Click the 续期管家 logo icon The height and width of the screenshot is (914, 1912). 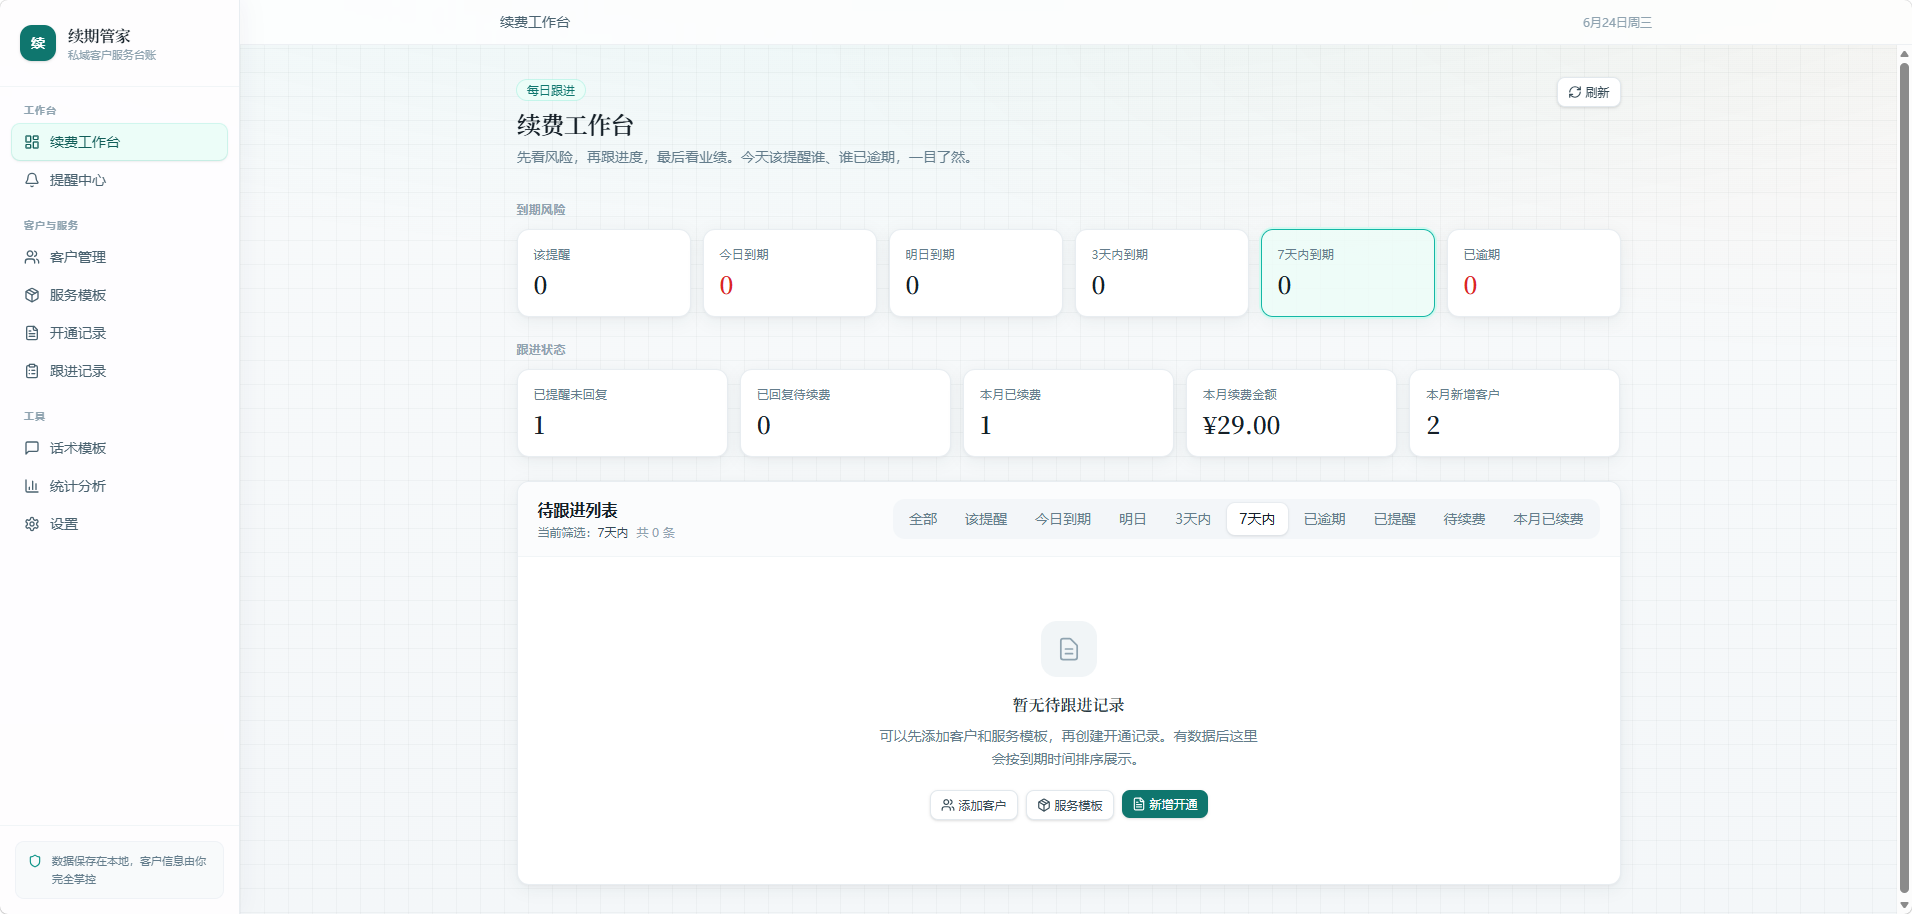[x=38, y=43]
